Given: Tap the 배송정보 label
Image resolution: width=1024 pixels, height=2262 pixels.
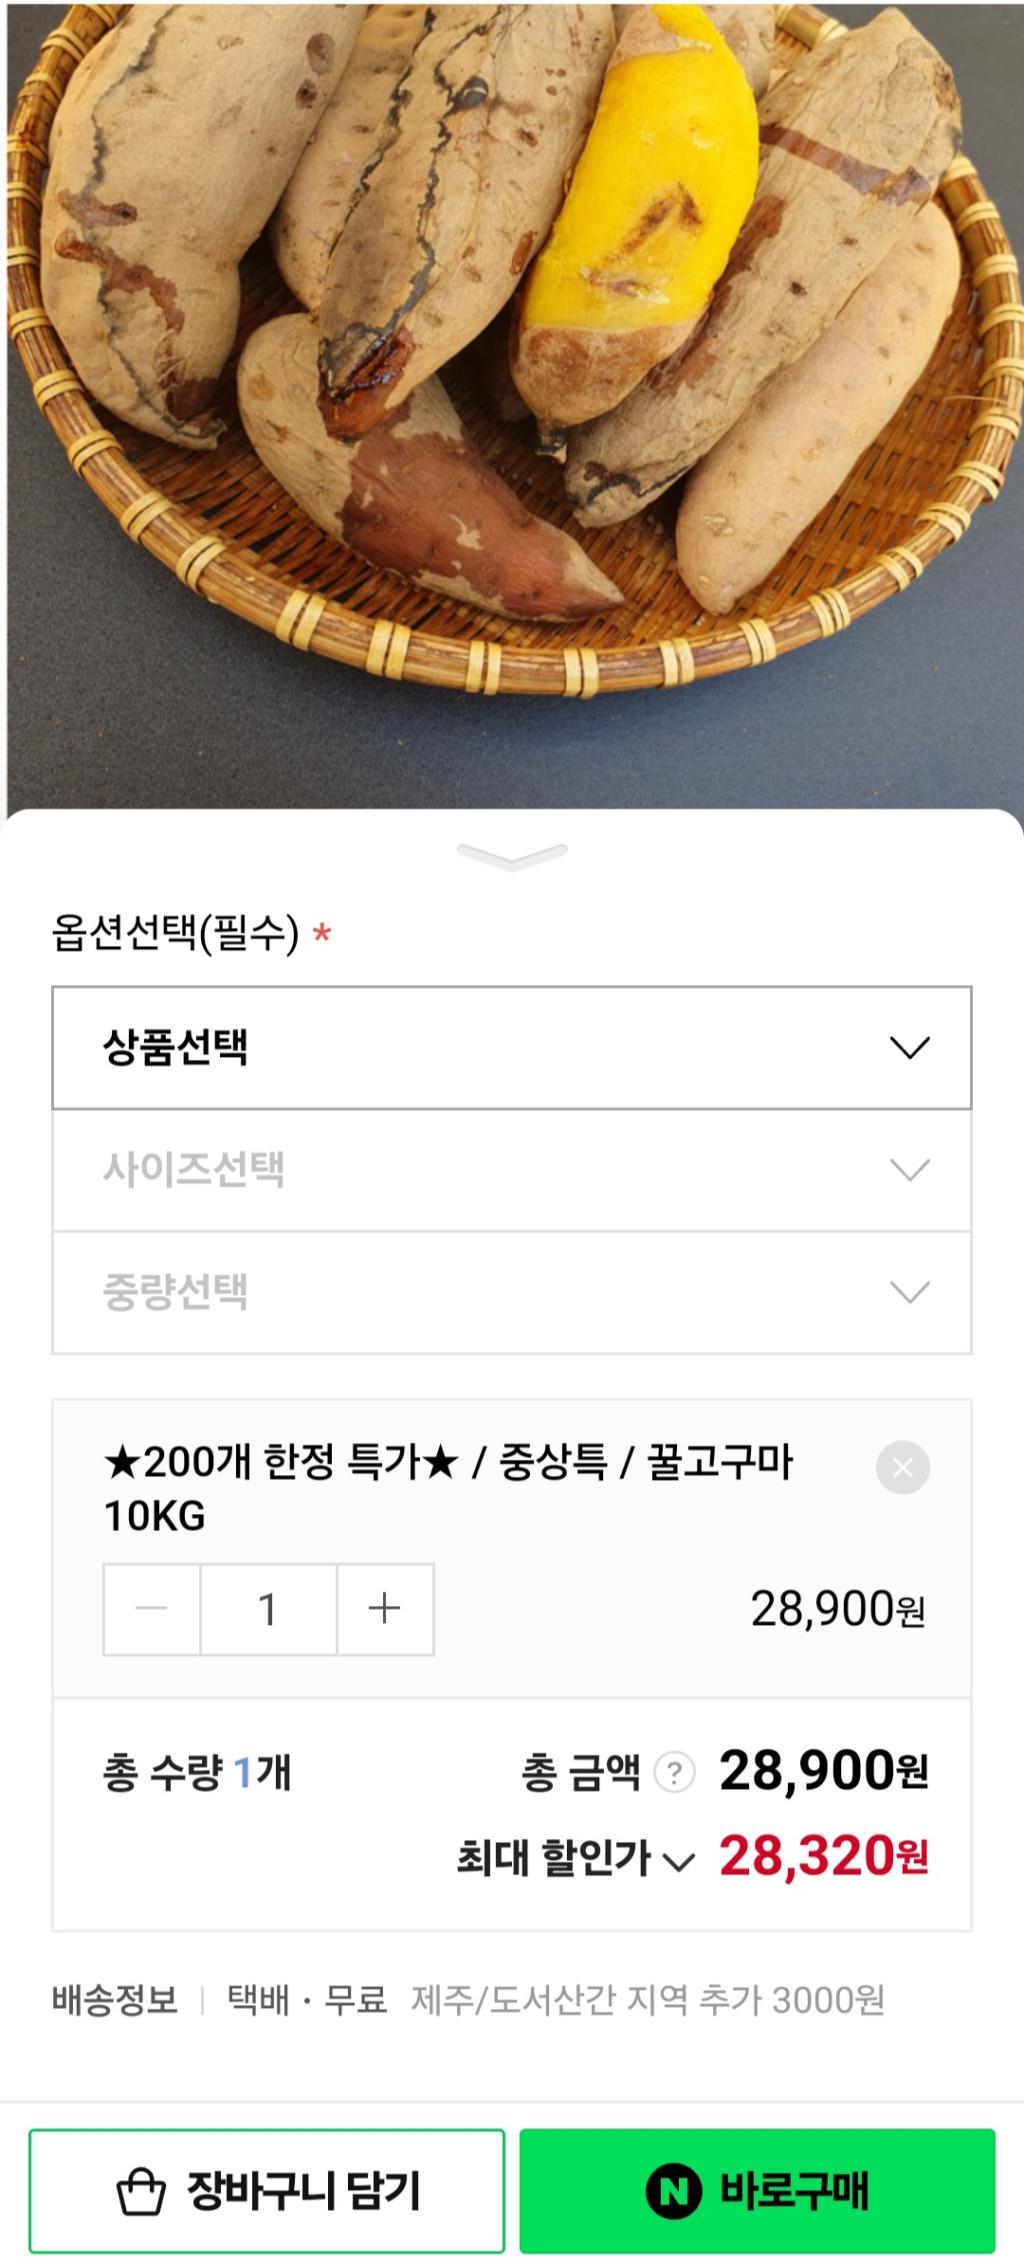Looking at the screenshot, I should [115, 1999].
